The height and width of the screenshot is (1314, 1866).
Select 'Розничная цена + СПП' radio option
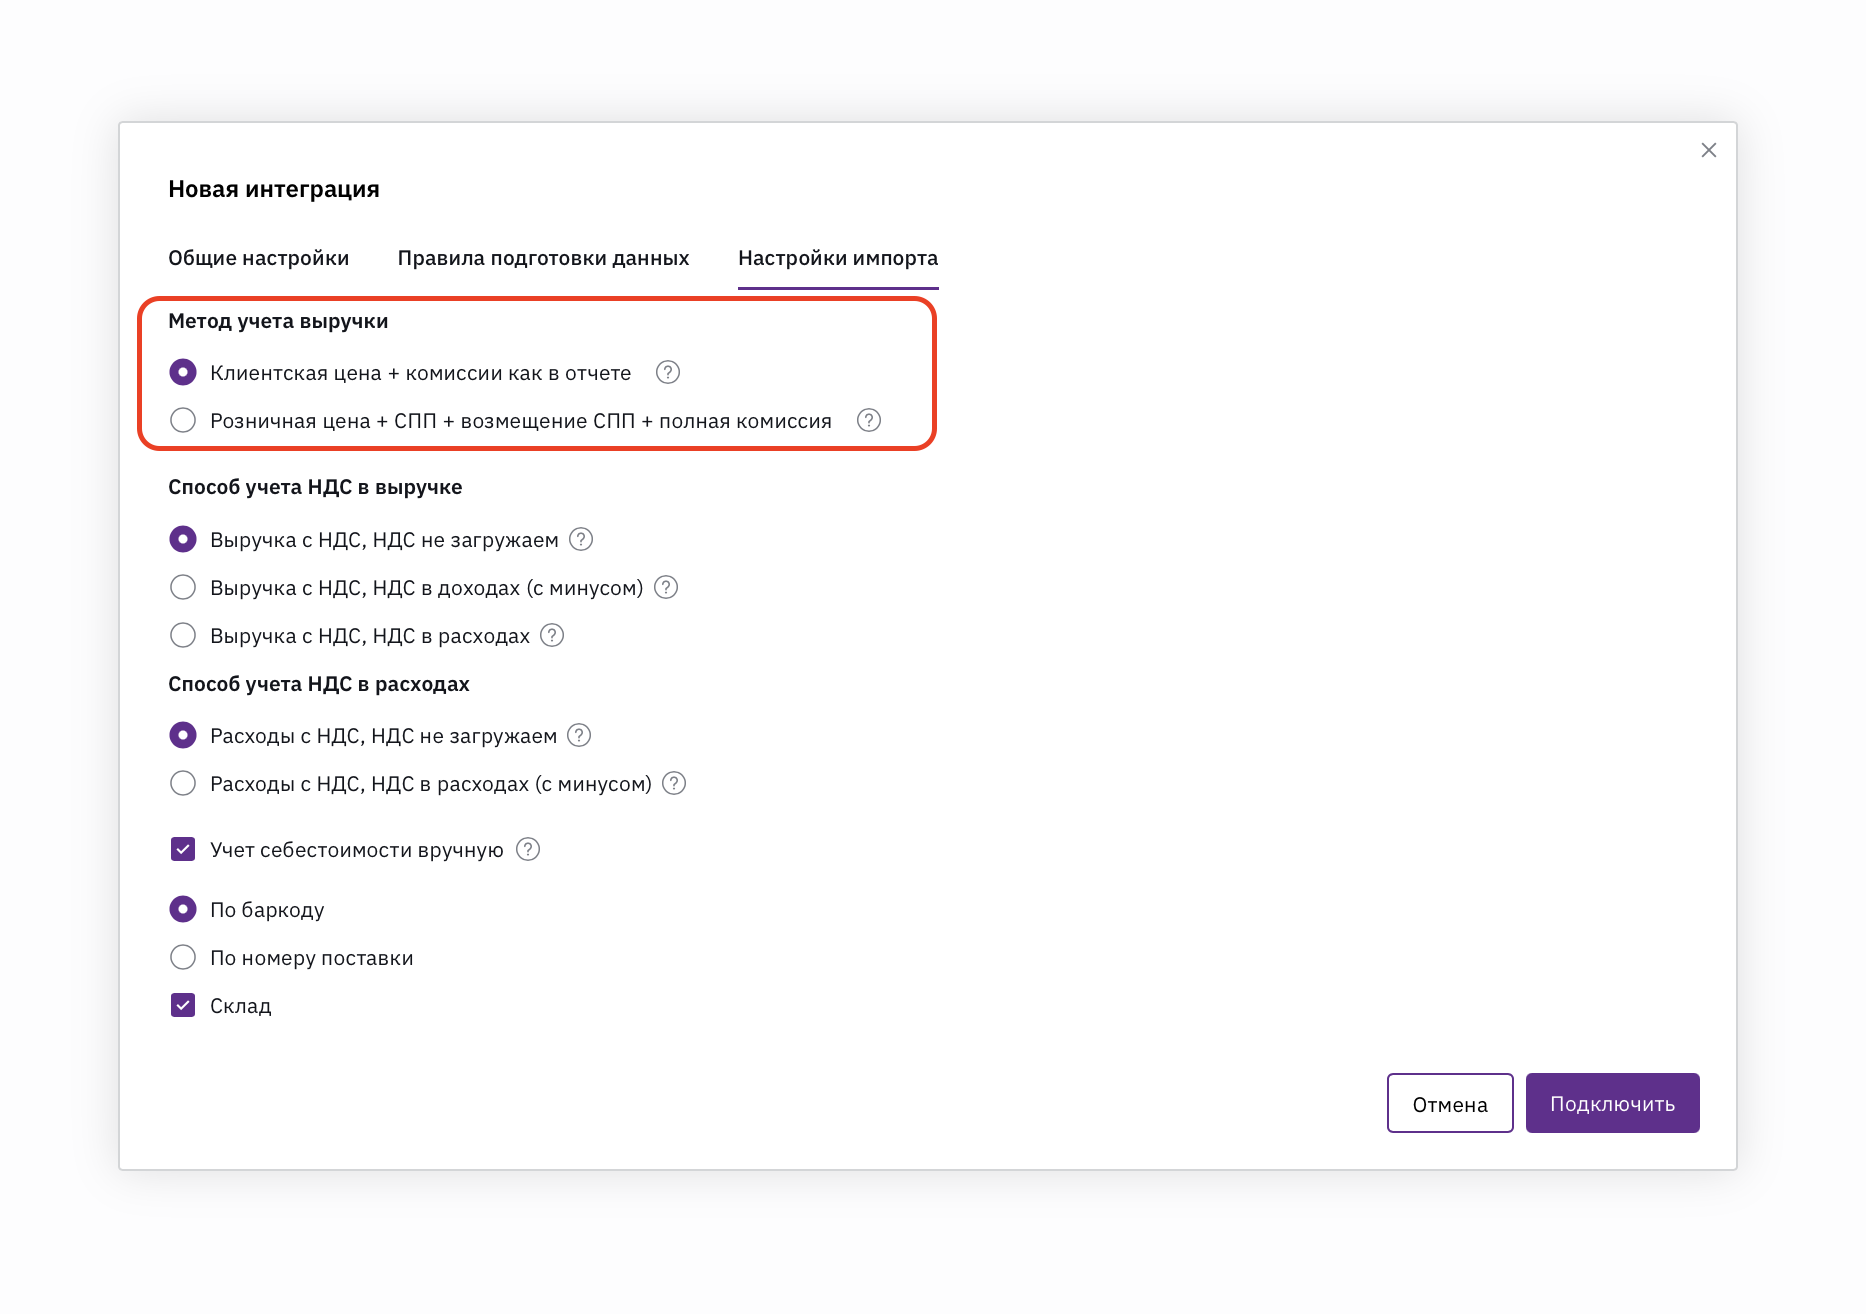click(183, 420)
